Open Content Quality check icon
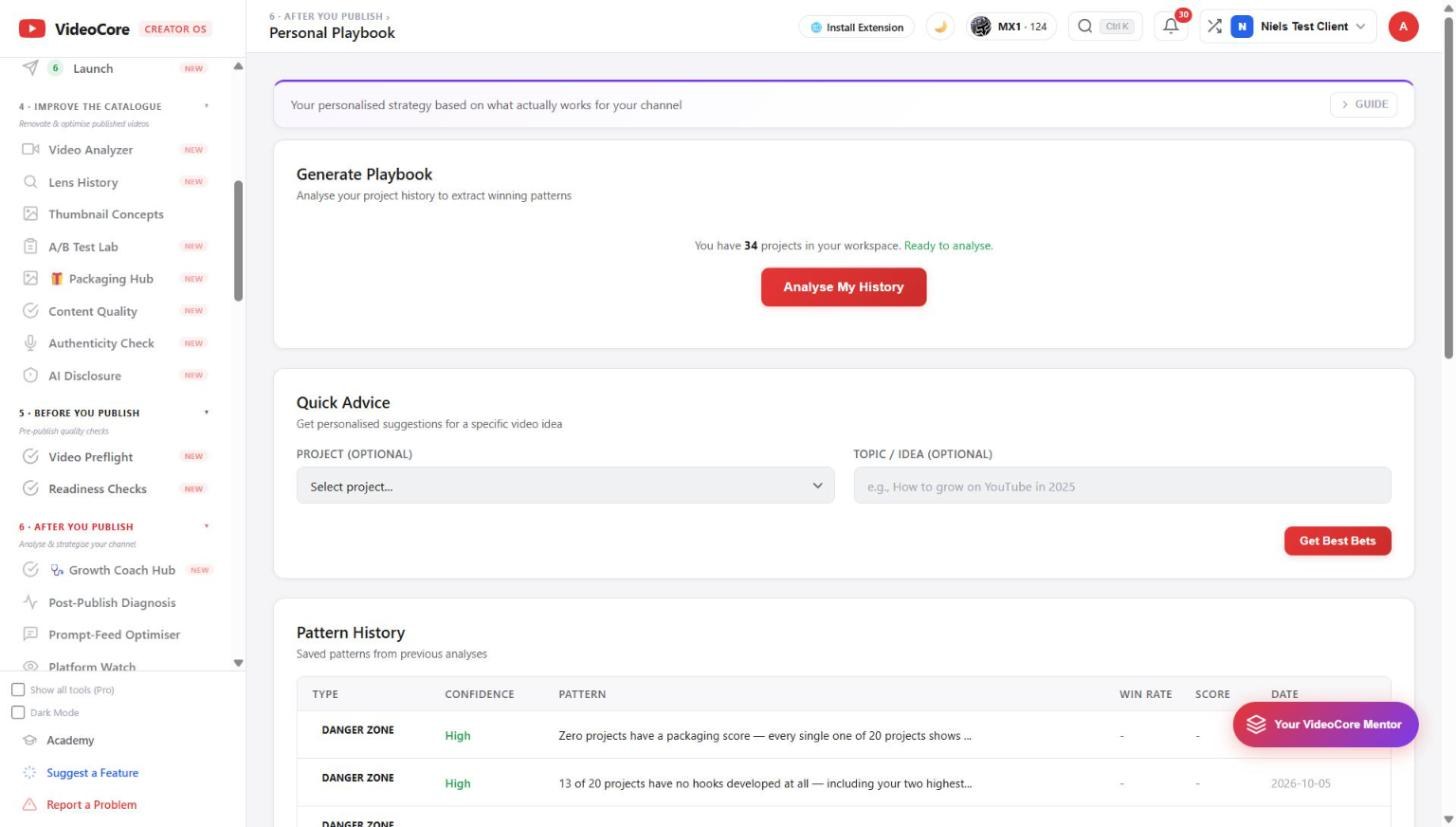Image resolution: width=1456 pixels, height=827 pixels. point(30,311)
